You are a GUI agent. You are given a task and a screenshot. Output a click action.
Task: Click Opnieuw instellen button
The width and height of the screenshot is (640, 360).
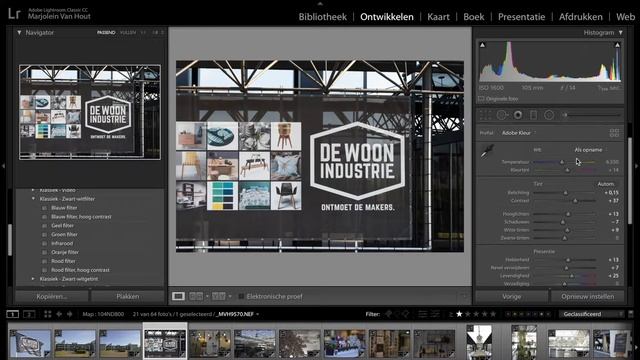pyautogui.click(x=587, y=296)
